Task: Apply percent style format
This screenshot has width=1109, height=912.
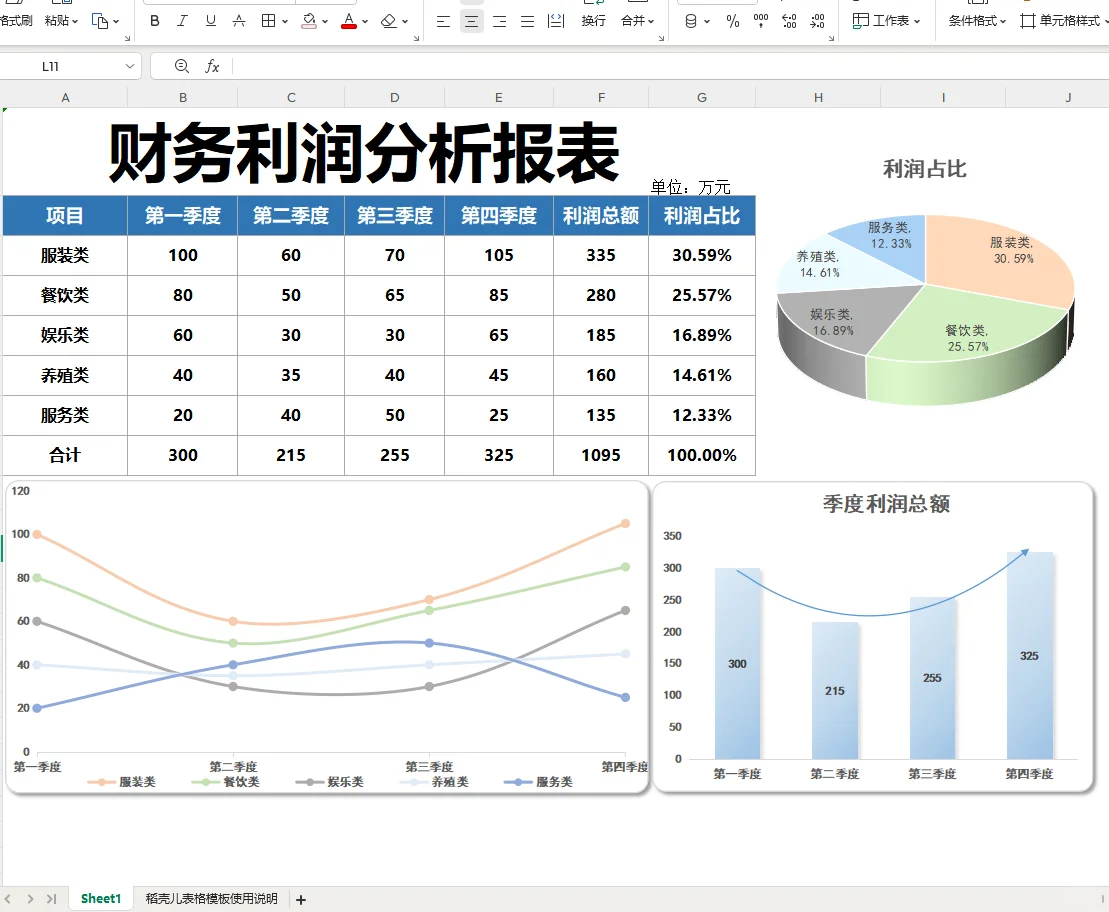Action: [x=733, y=21]
